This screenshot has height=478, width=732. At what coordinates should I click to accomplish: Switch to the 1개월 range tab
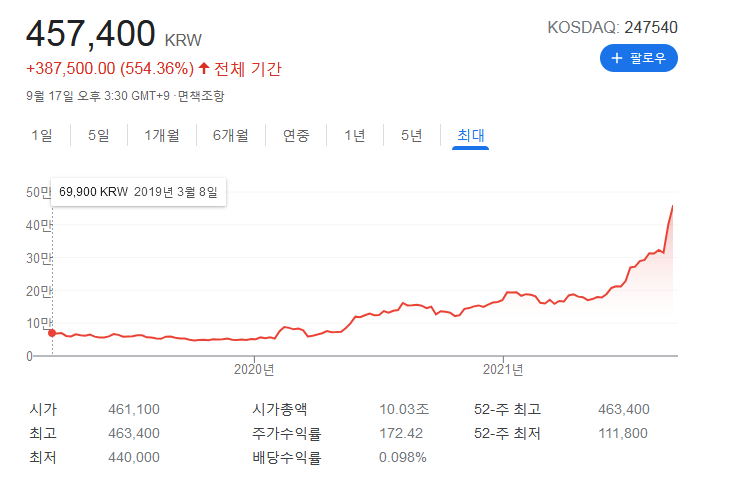click(x=161, y=135)
